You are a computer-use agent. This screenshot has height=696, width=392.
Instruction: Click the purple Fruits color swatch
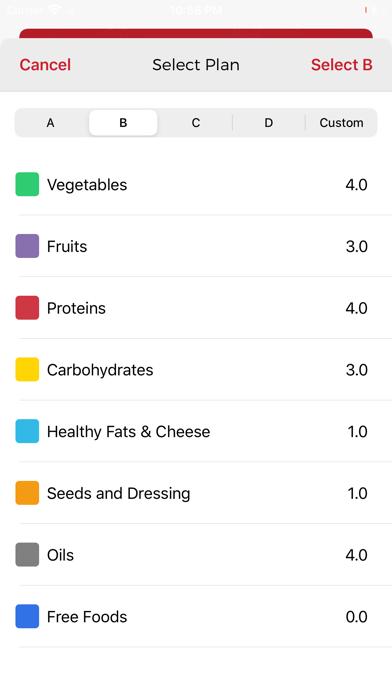[27, 246]
